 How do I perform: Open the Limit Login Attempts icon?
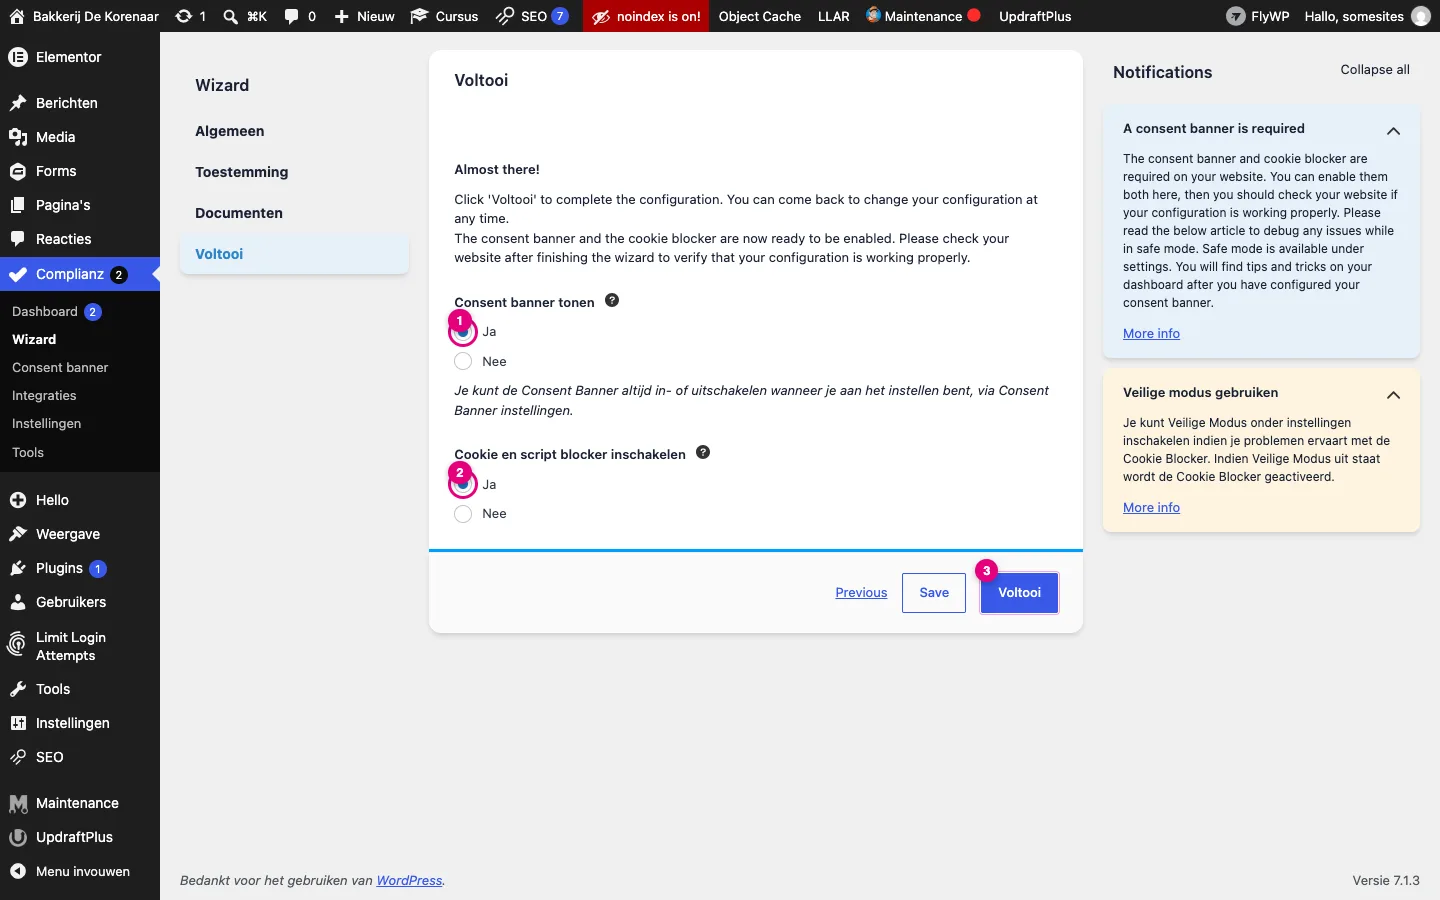[x=17, y=646]
